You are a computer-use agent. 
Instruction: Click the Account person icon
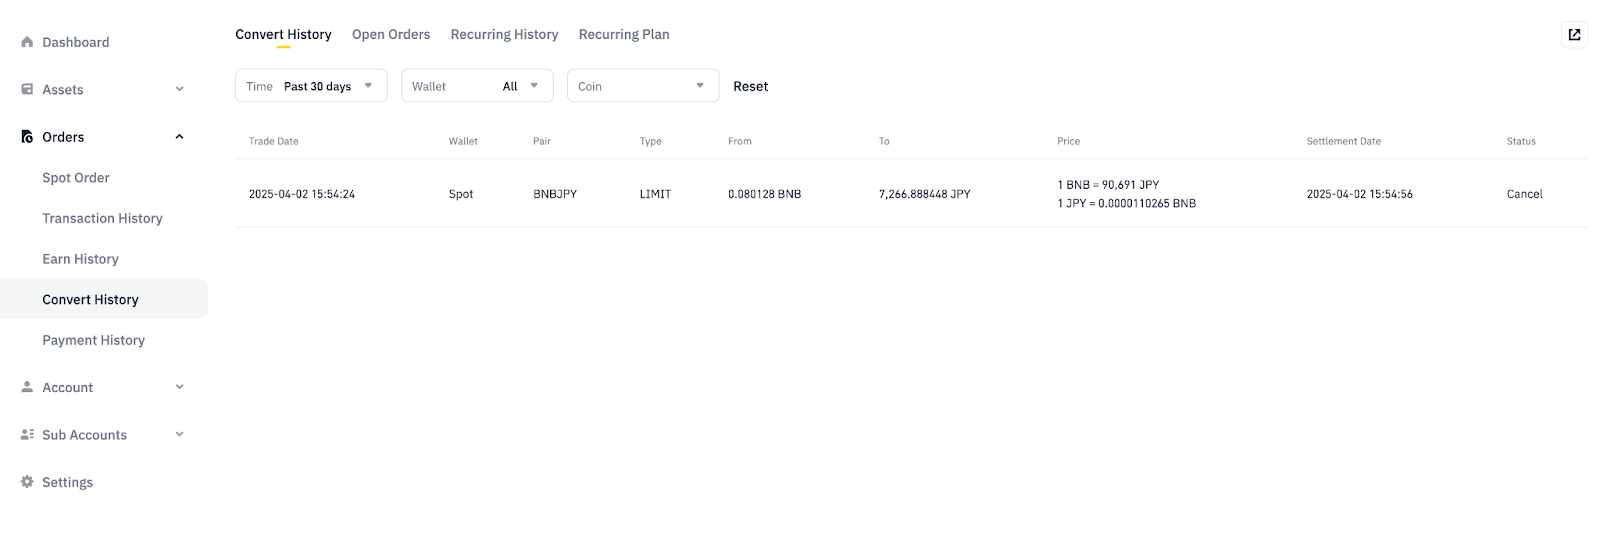27,387
